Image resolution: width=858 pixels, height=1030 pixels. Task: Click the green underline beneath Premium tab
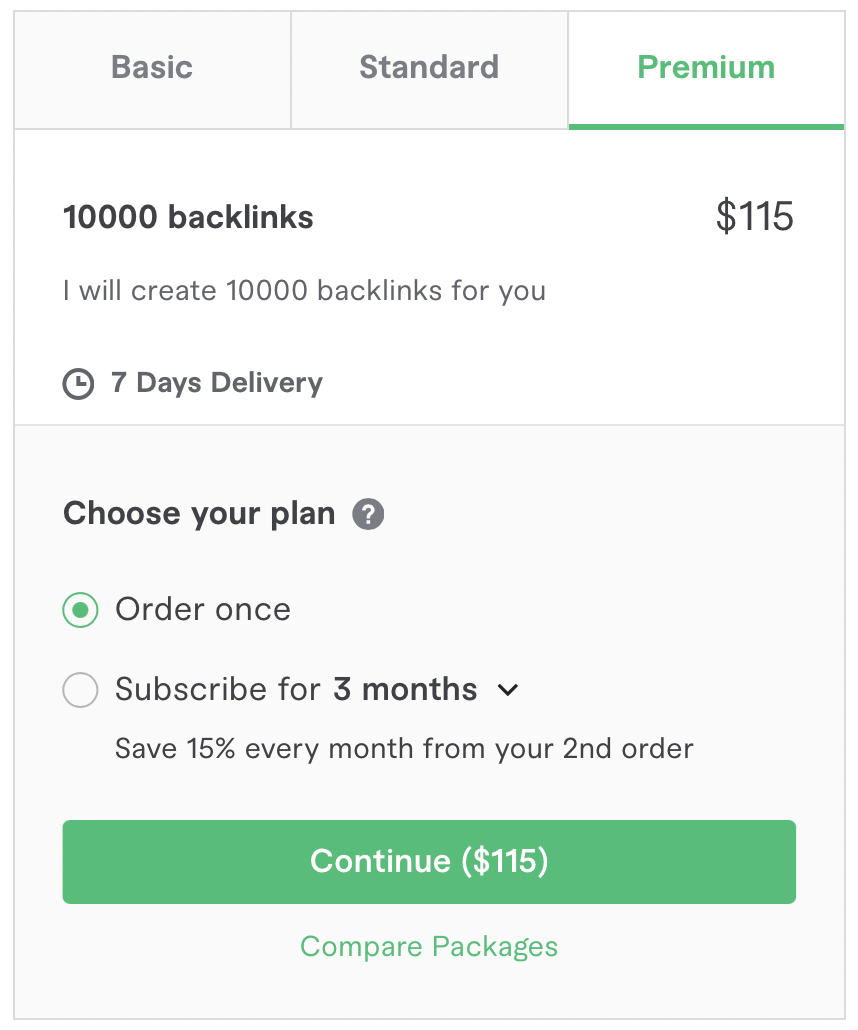706,126
